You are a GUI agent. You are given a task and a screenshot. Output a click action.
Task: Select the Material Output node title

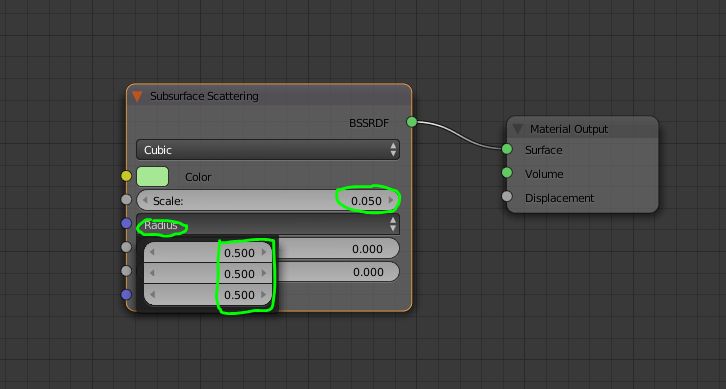[x=569, y=129]
